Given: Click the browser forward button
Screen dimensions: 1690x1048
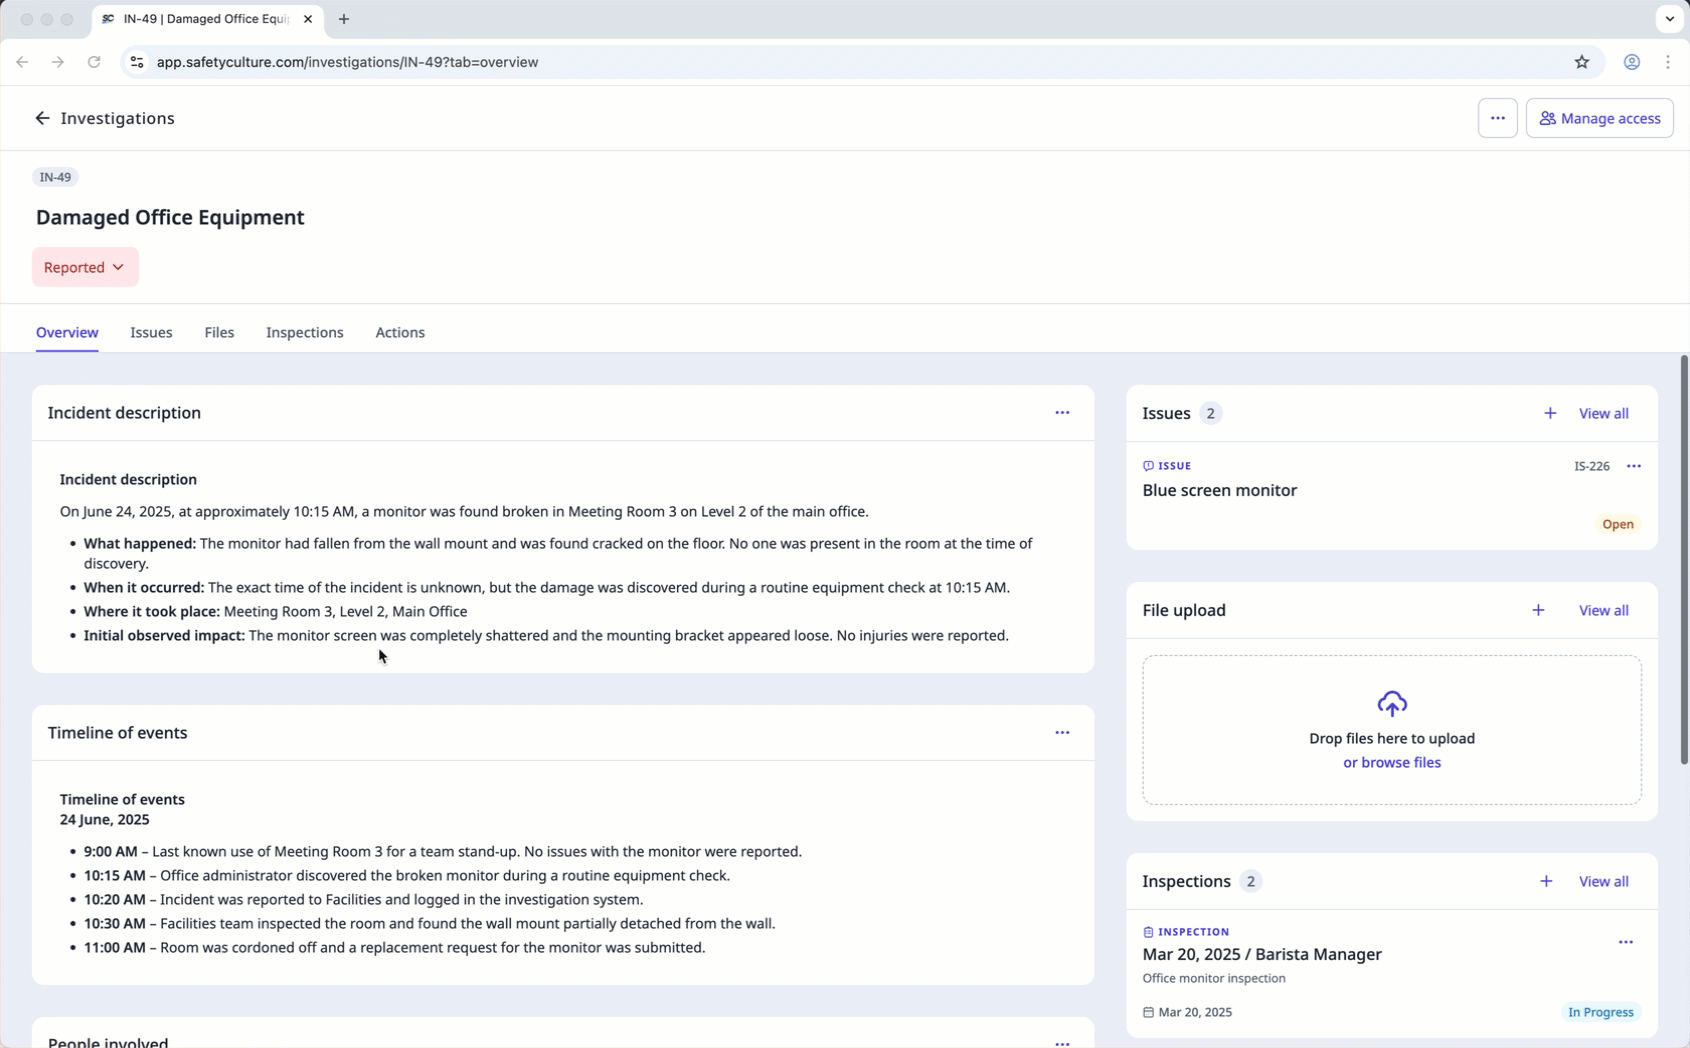Looking at the screenshot, I should tap(58, 62).
